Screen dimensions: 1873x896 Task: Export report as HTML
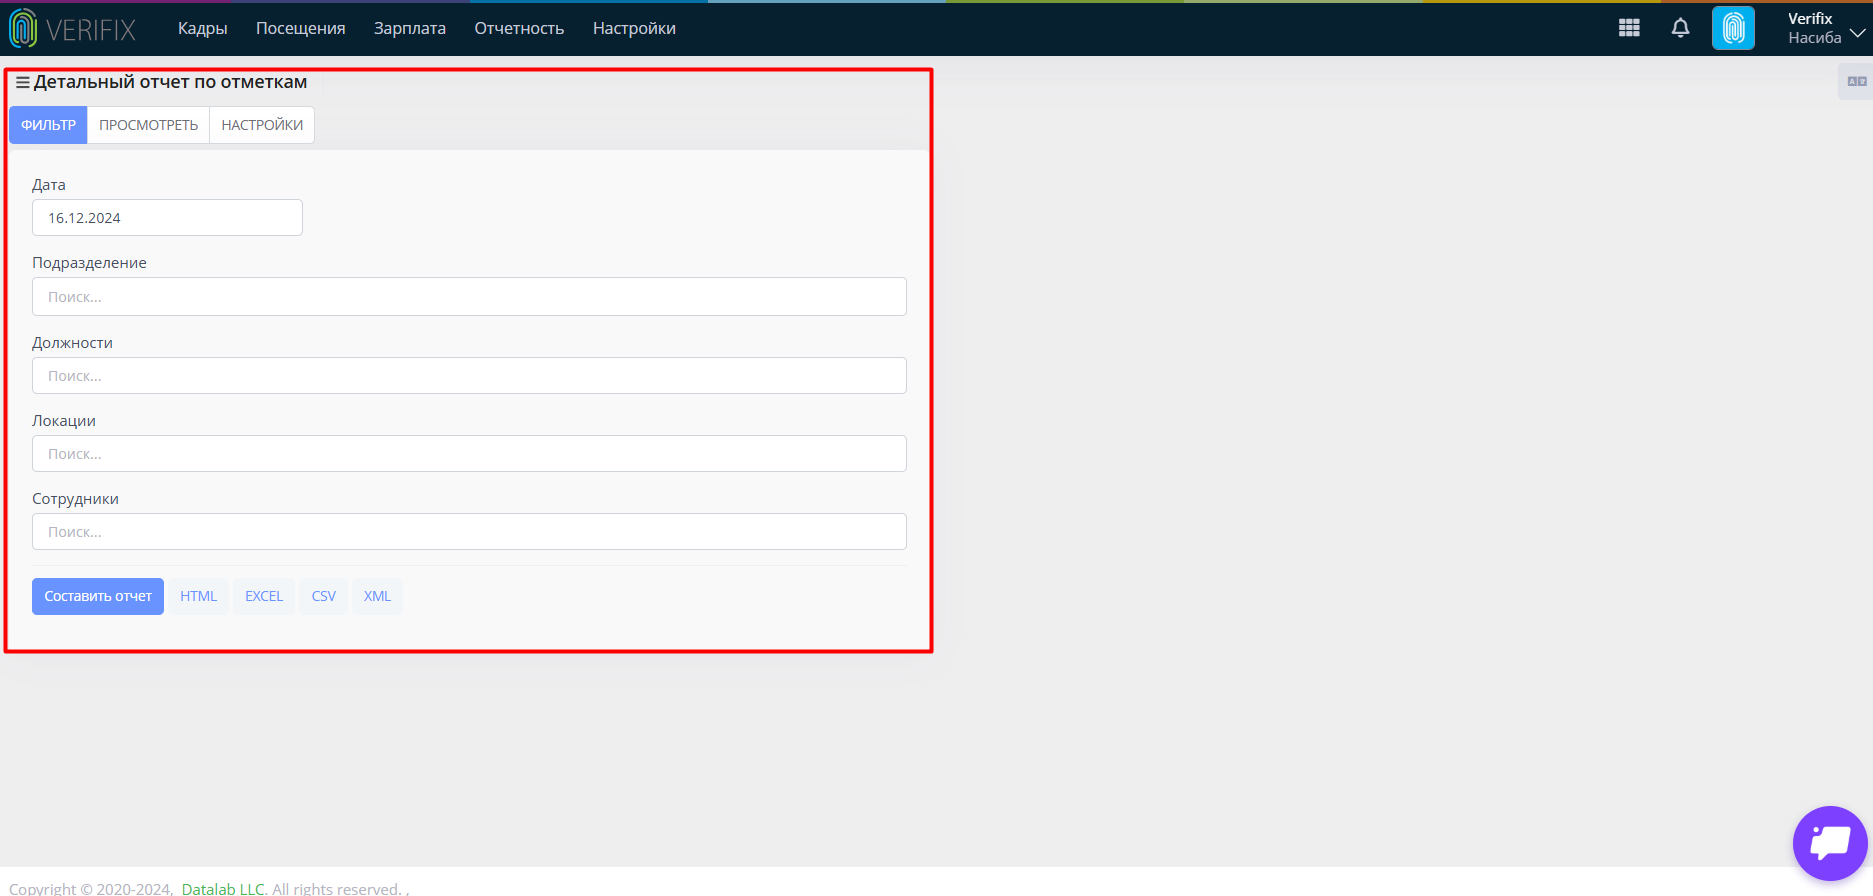pos(198,596)
